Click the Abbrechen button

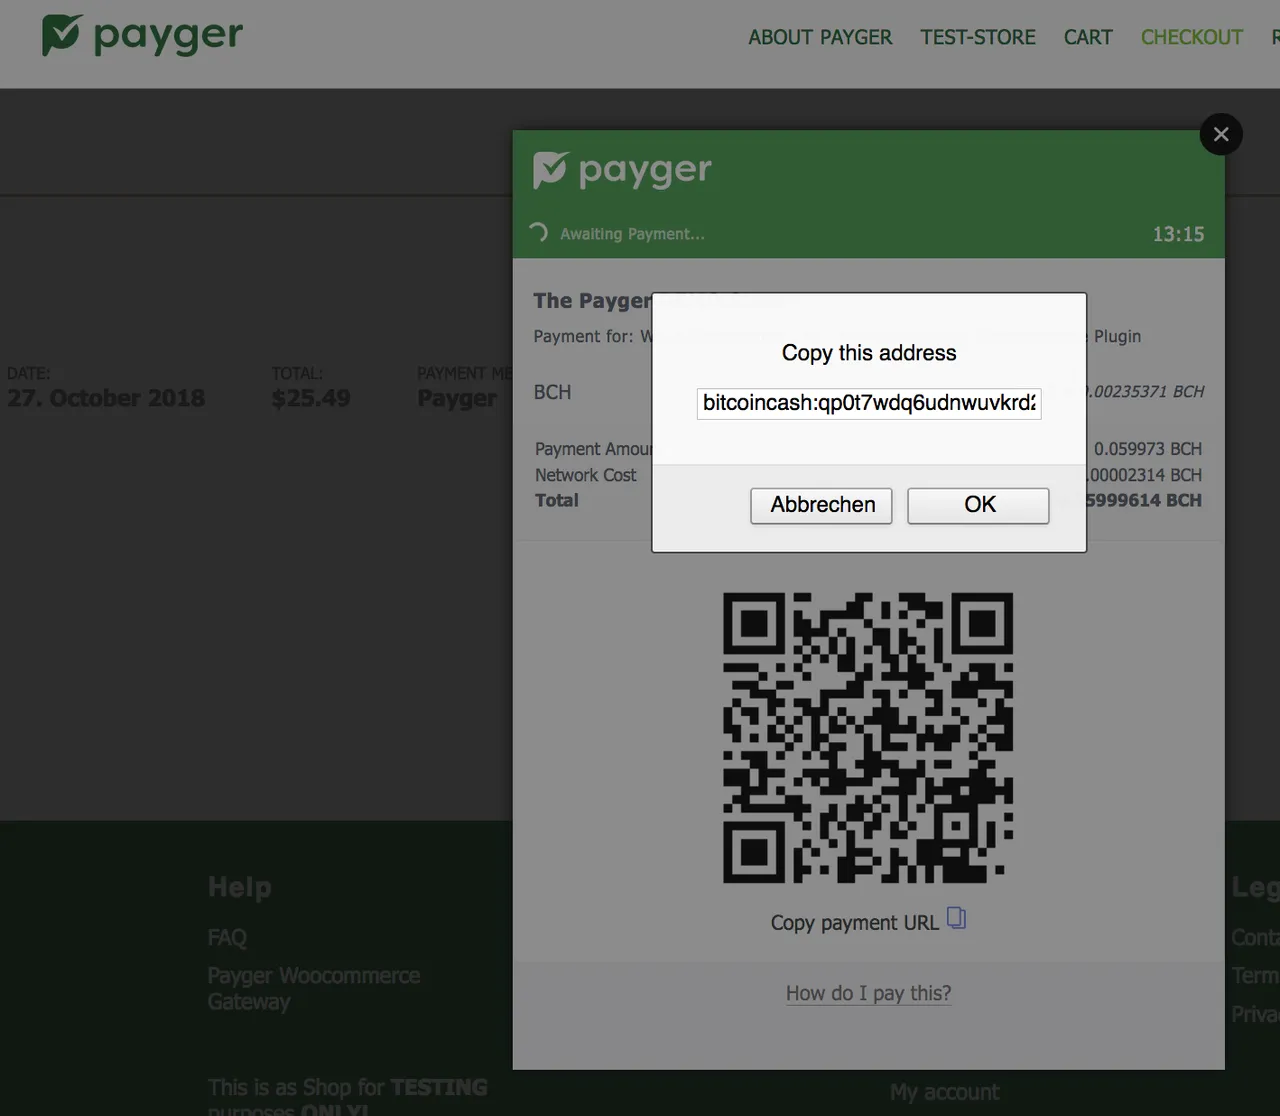point(822,505)
